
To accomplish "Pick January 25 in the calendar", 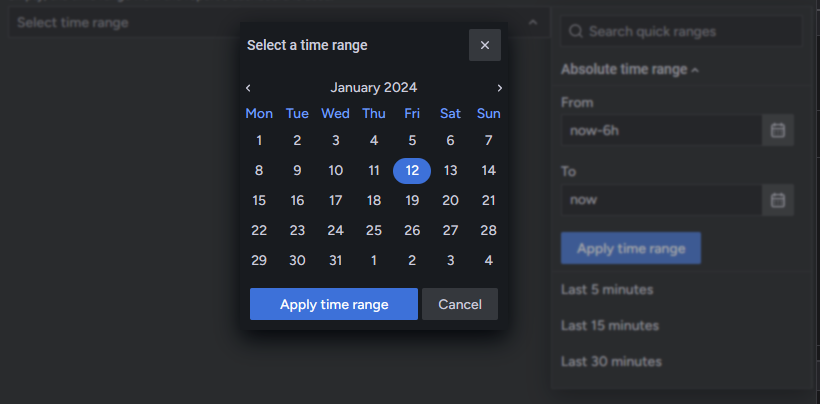I will (x=374, y=231).
